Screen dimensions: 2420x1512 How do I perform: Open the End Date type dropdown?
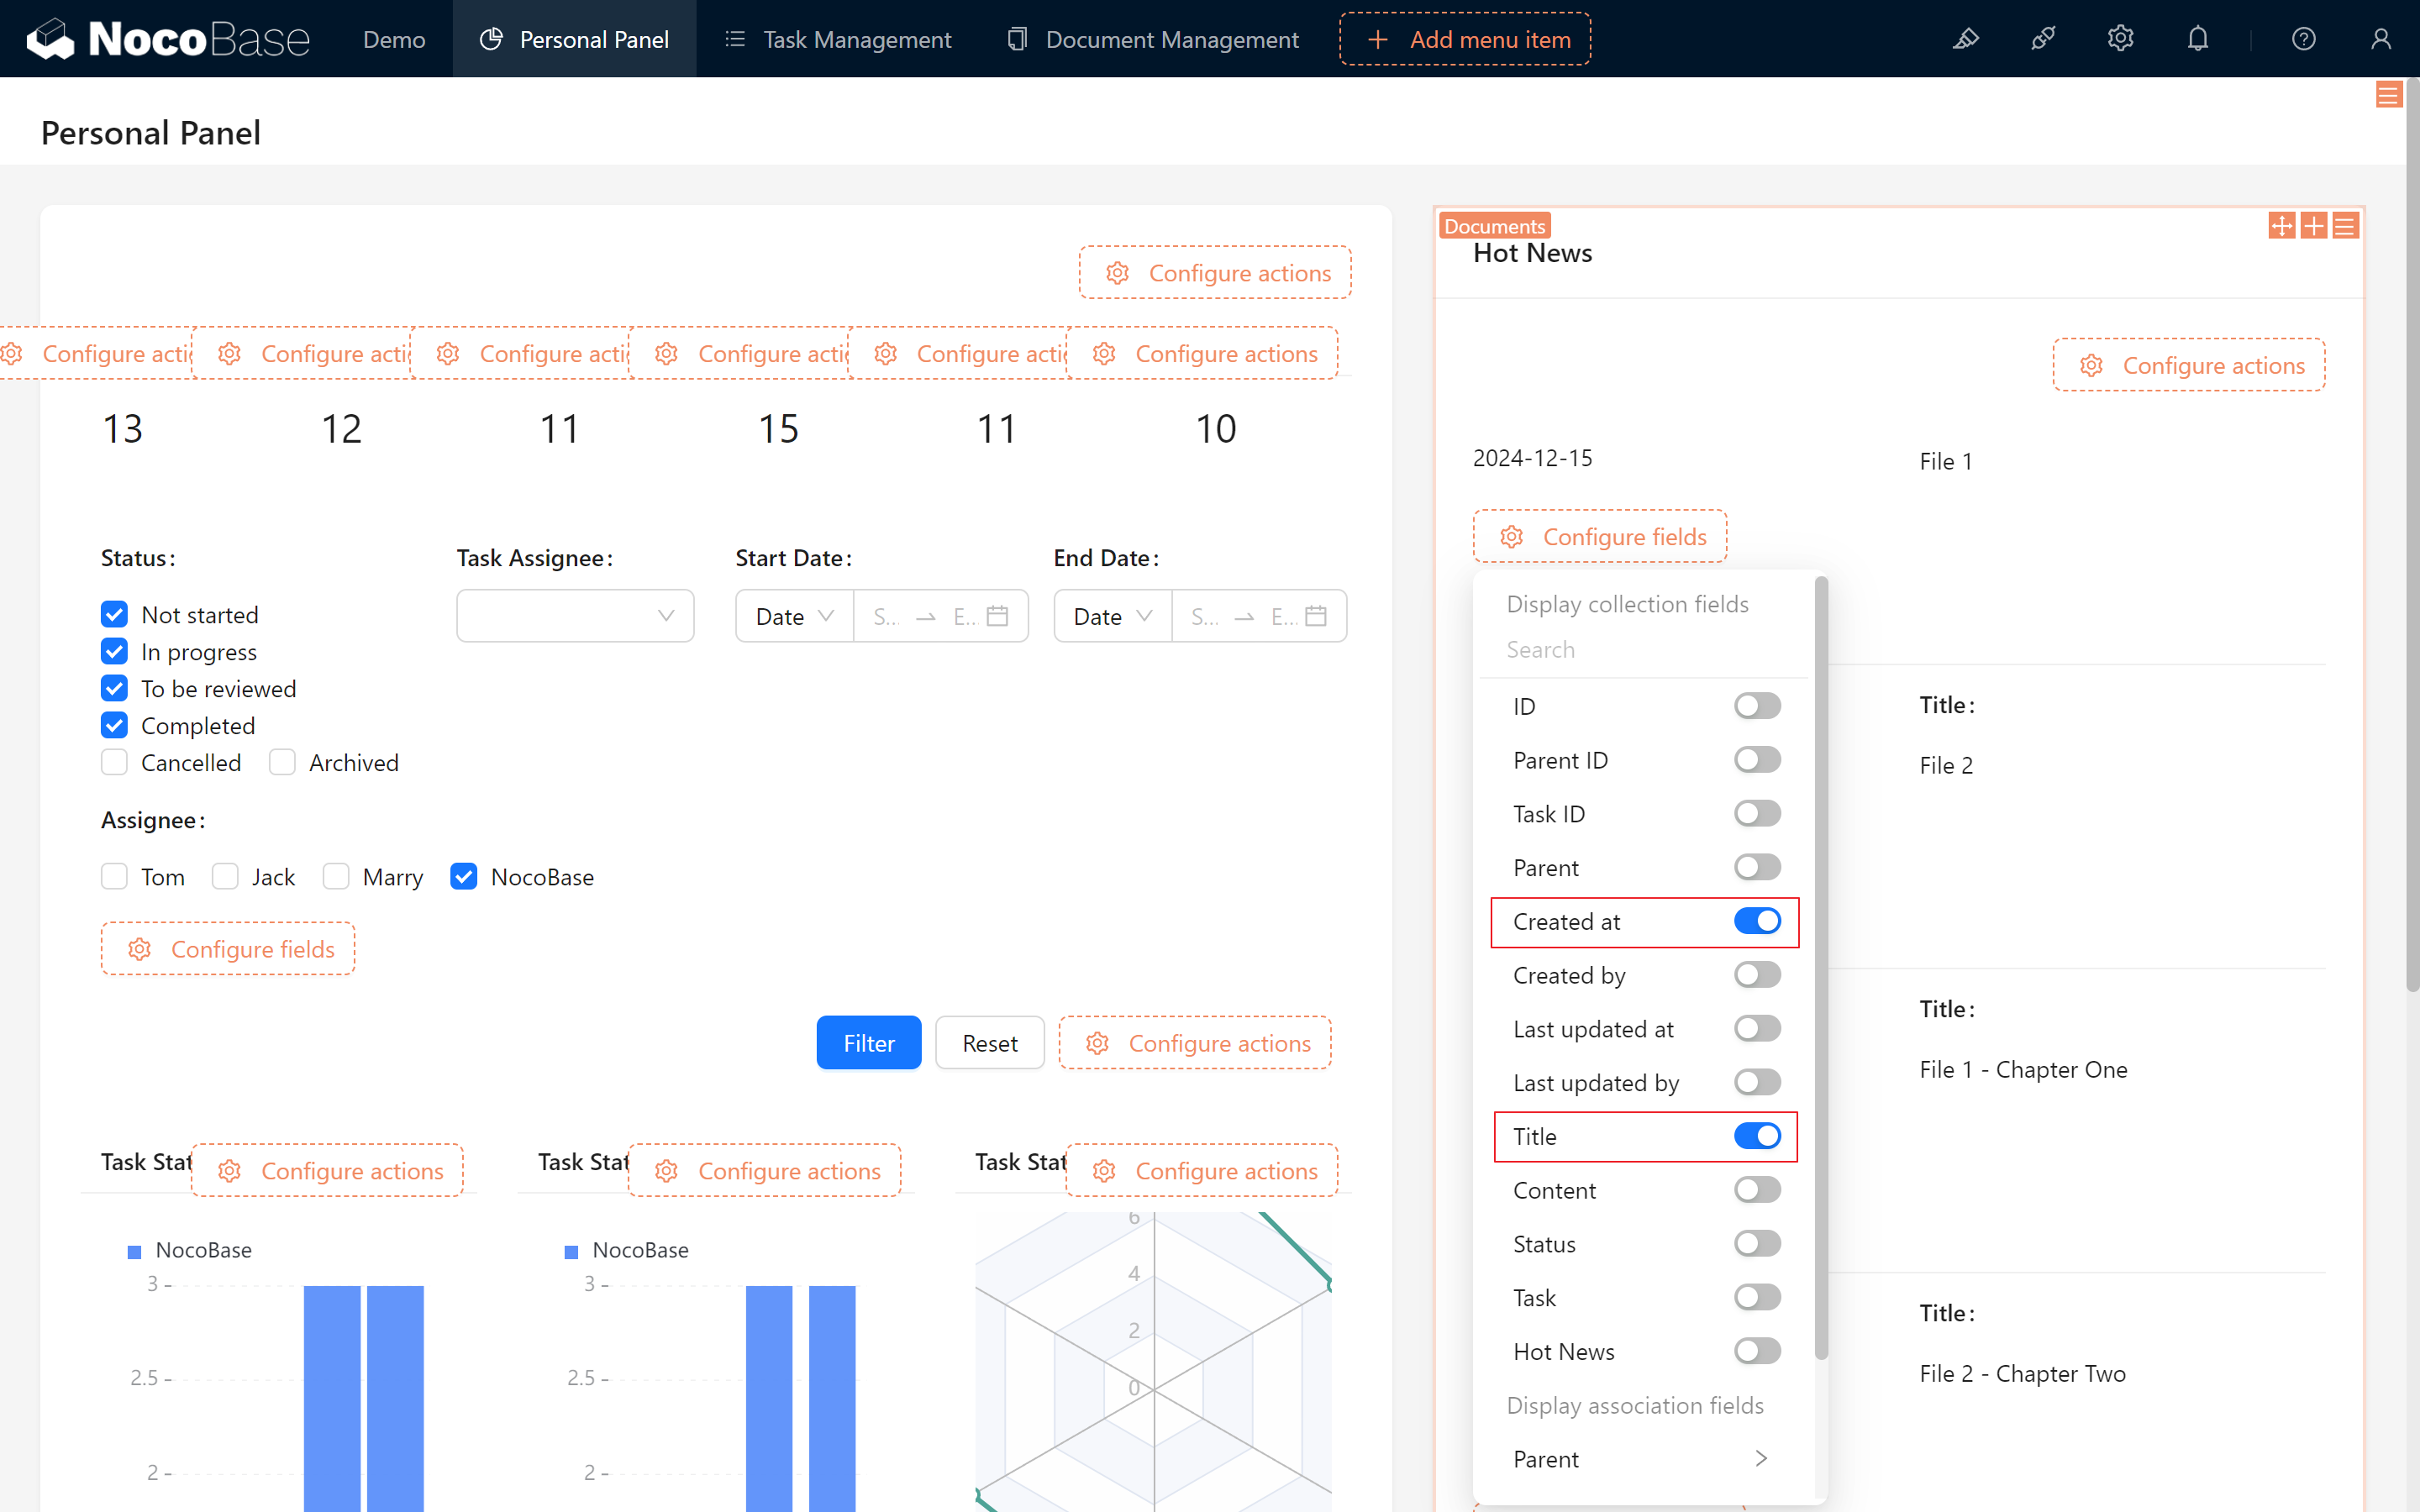[1112, 616]
